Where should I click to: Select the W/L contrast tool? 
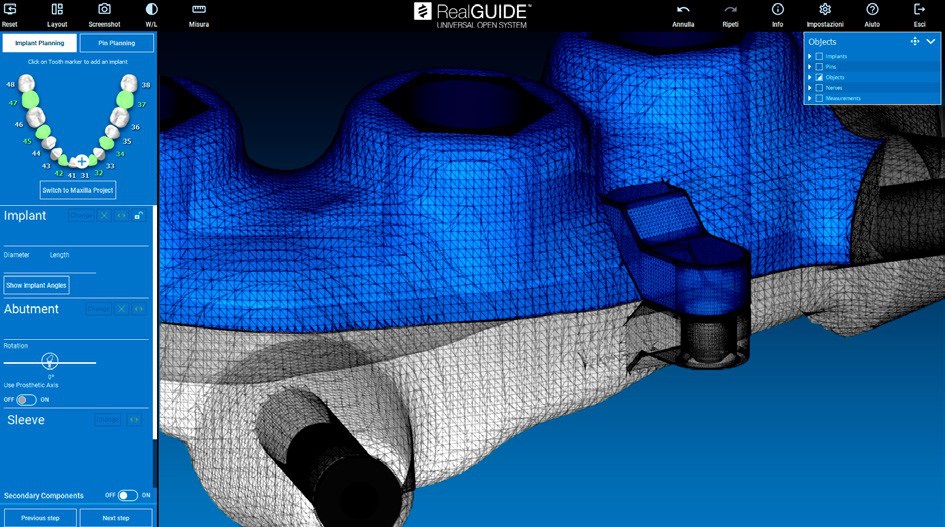click(x=151, y=10)
